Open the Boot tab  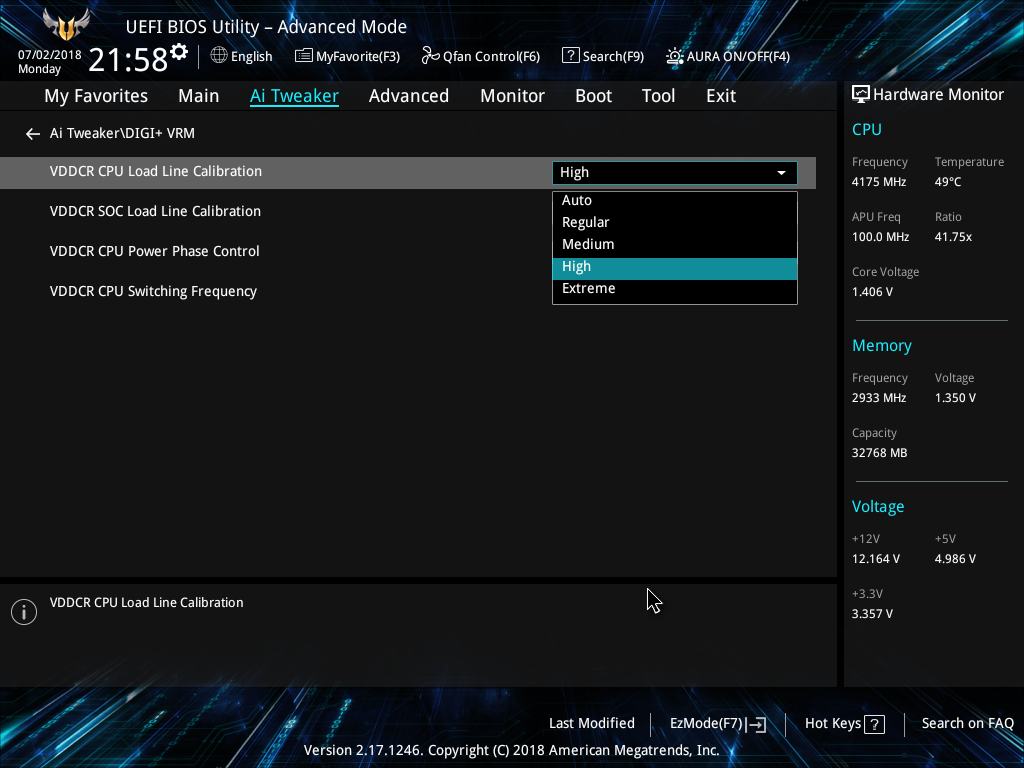593,96
